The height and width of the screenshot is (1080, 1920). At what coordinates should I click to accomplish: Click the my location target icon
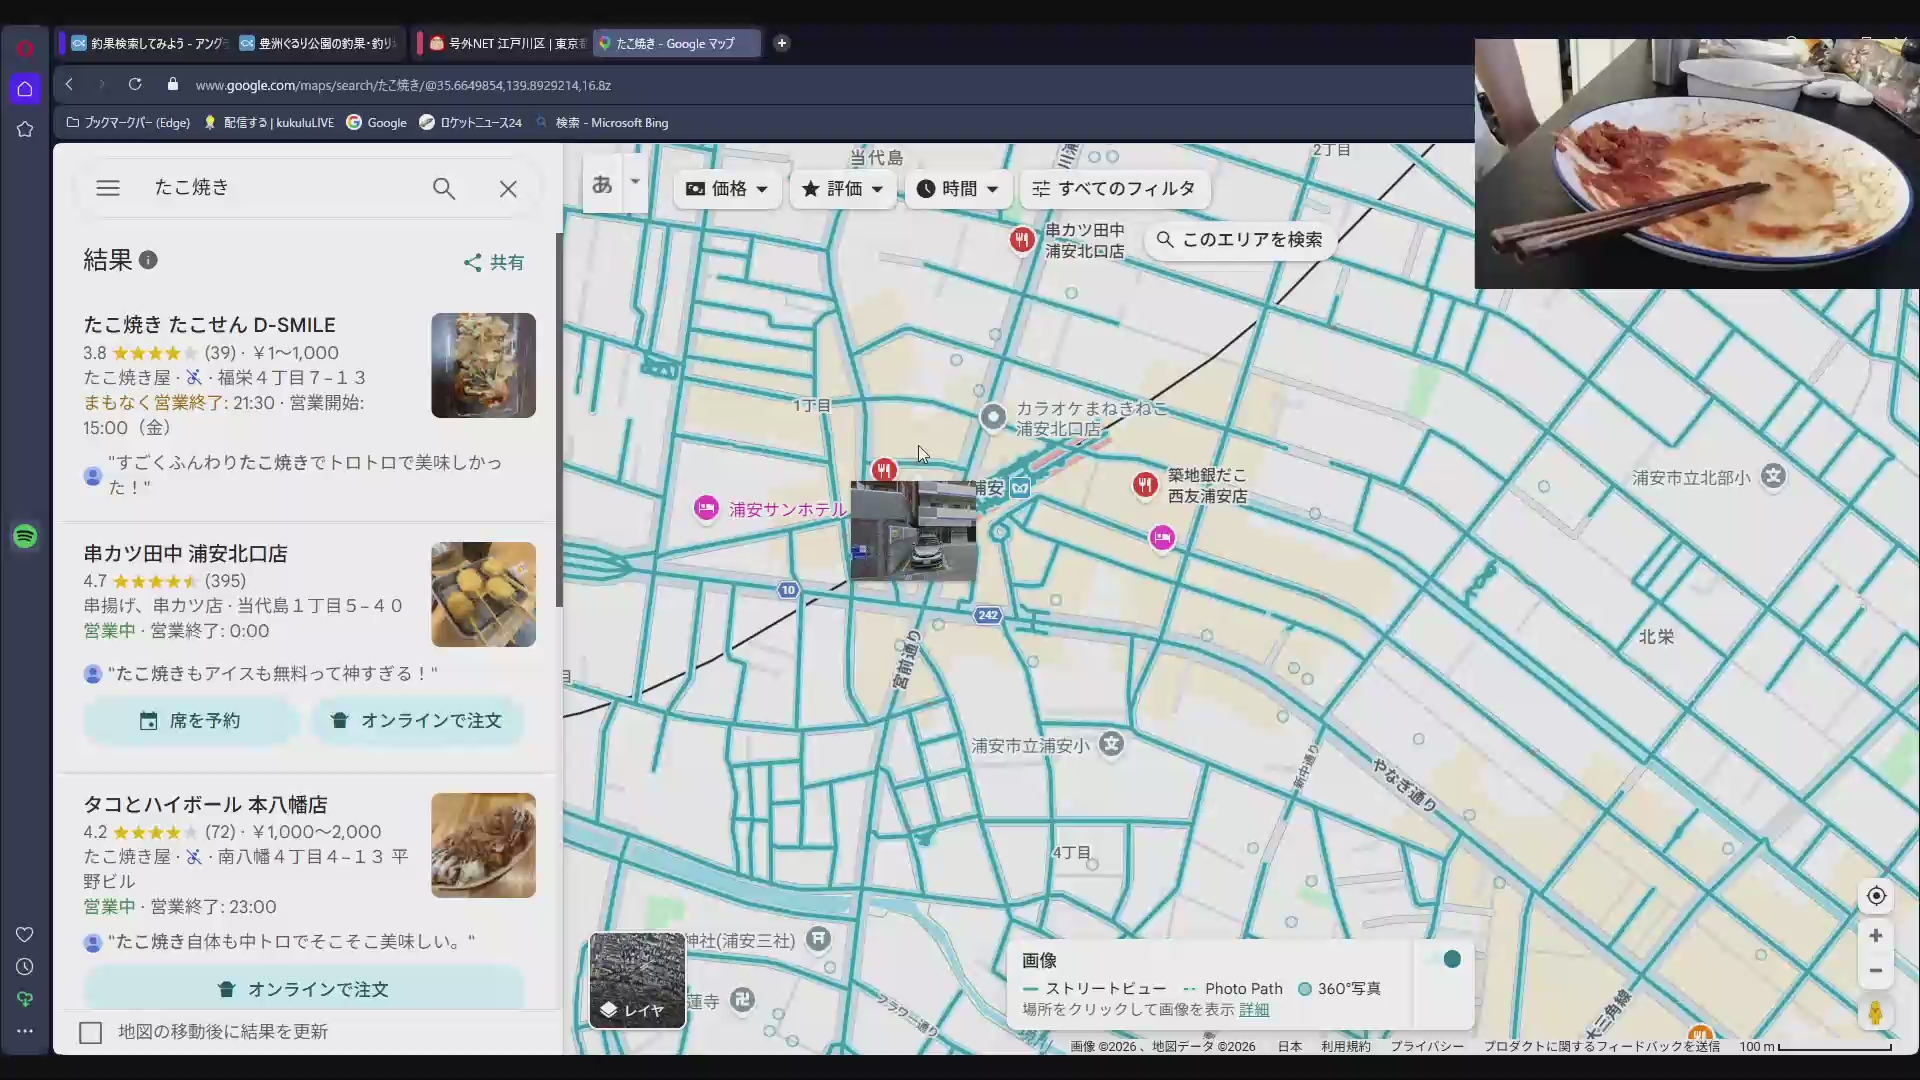1876,896
